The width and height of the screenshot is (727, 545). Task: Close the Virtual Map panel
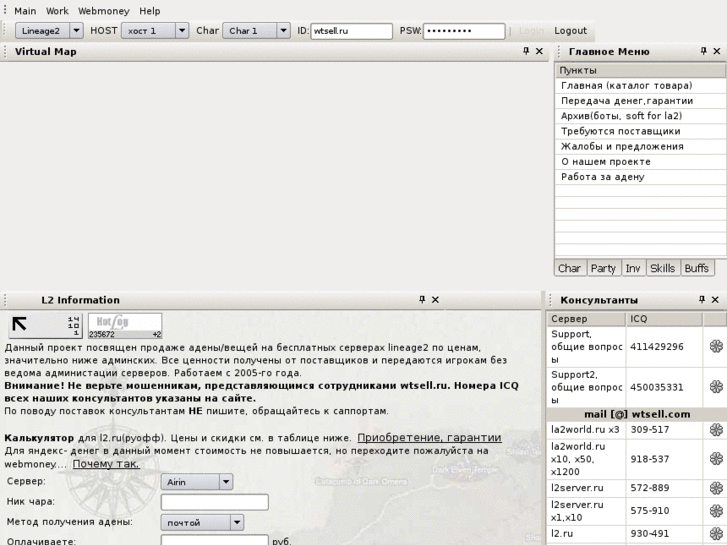tap(539, 51)
